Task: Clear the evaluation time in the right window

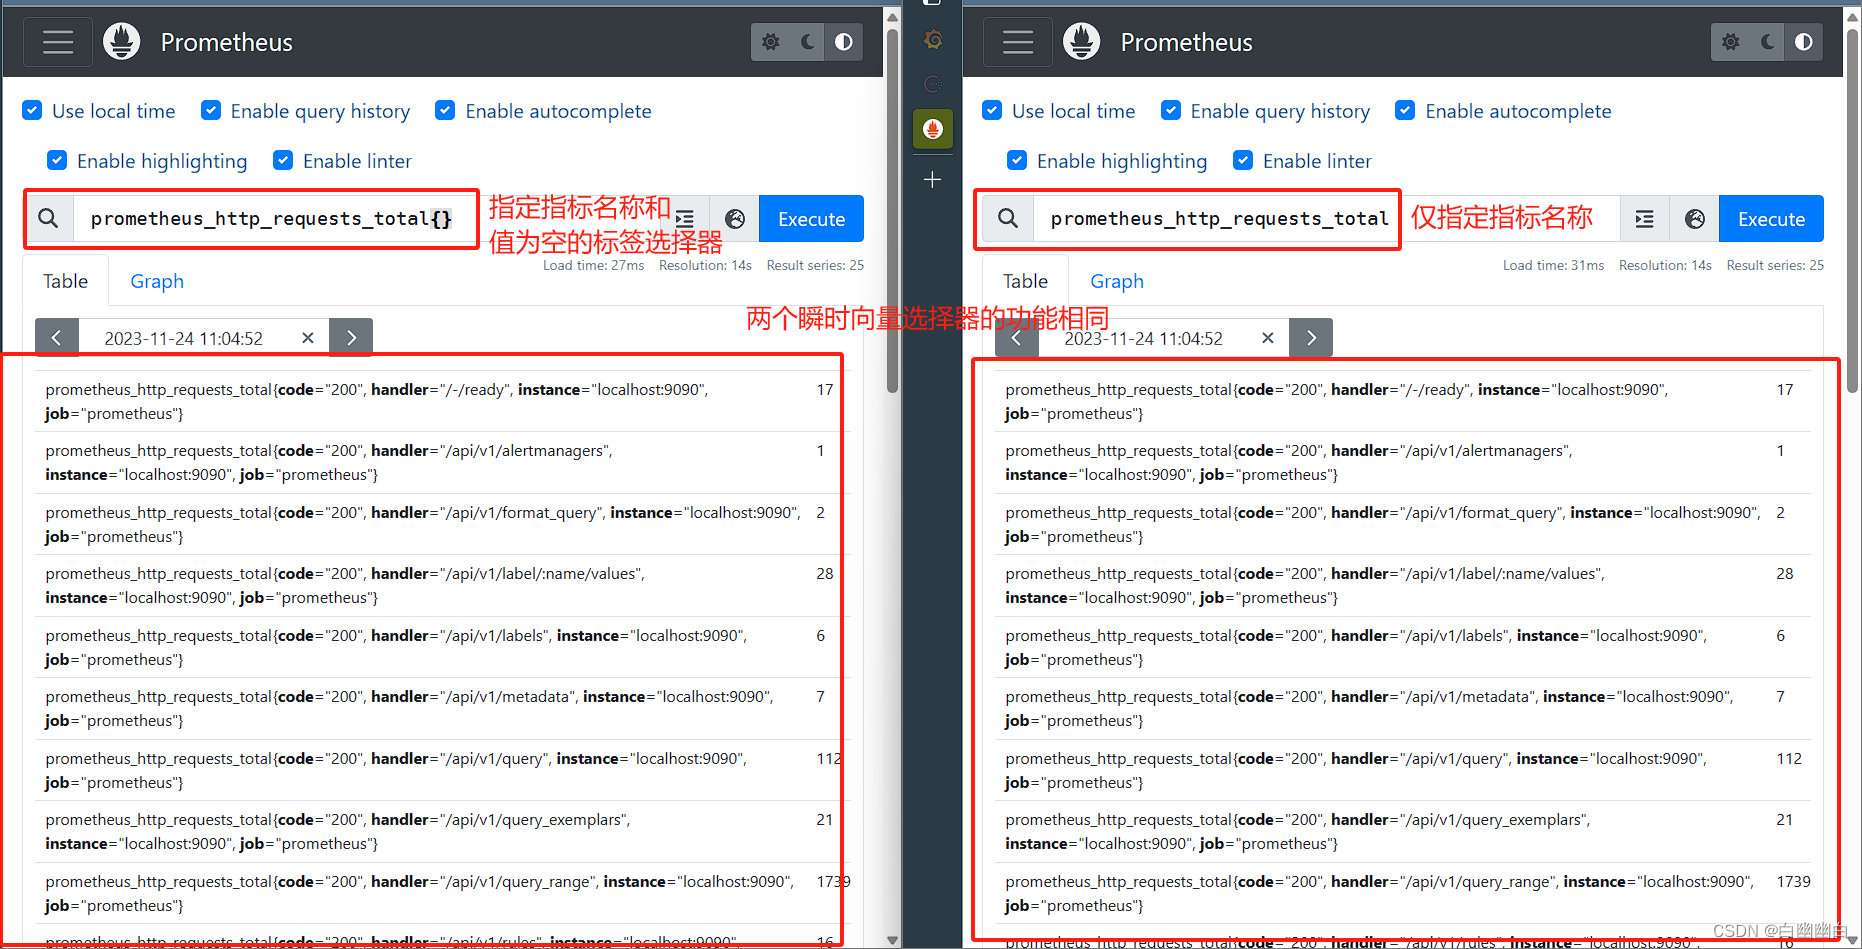Action: point(1268,338)
